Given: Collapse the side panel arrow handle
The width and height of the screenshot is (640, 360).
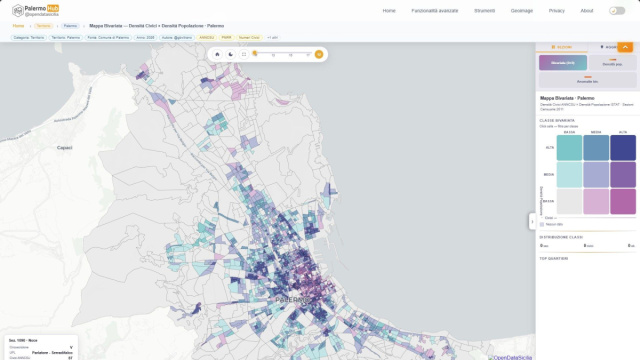Looking at the screenshot, I should [532, 222].
